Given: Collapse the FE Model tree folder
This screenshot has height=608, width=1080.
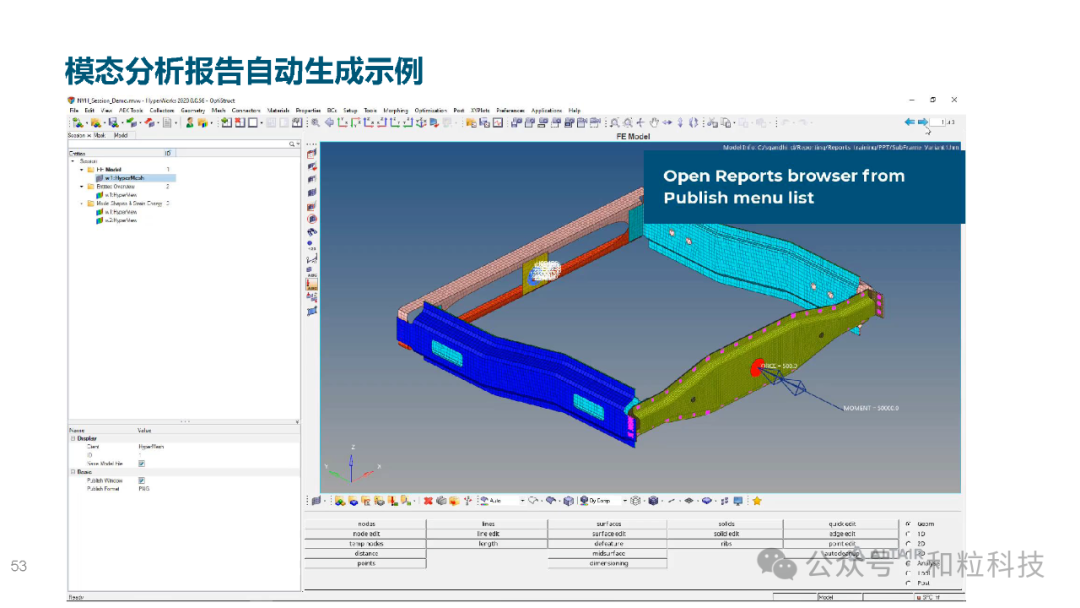Looking at the screenshot, I should (82, 170).
